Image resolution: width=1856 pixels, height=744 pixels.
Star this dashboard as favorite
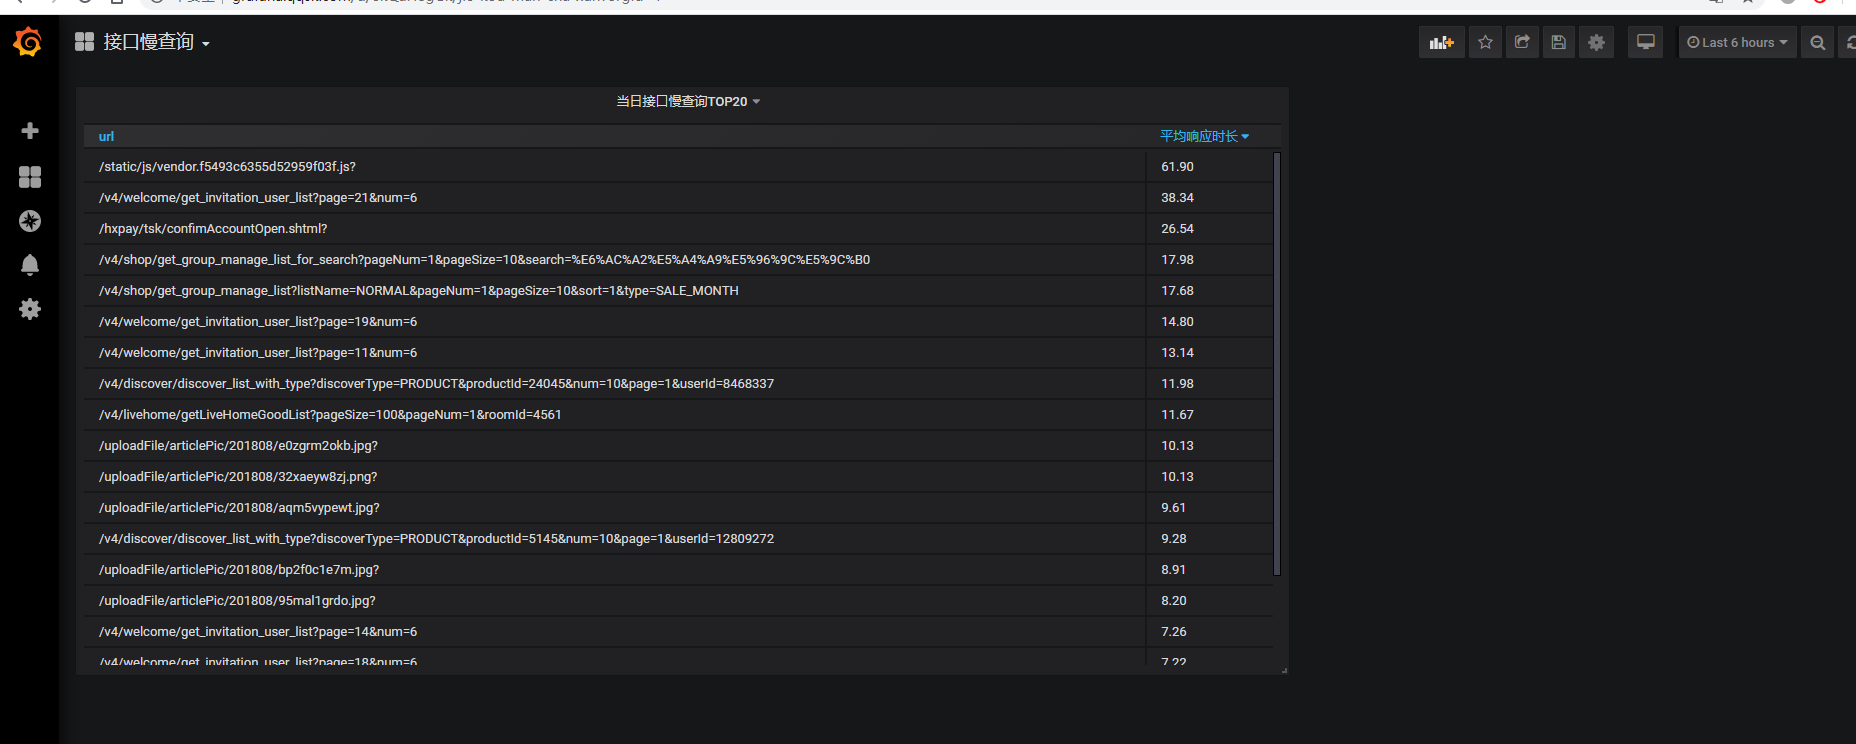1485,42
